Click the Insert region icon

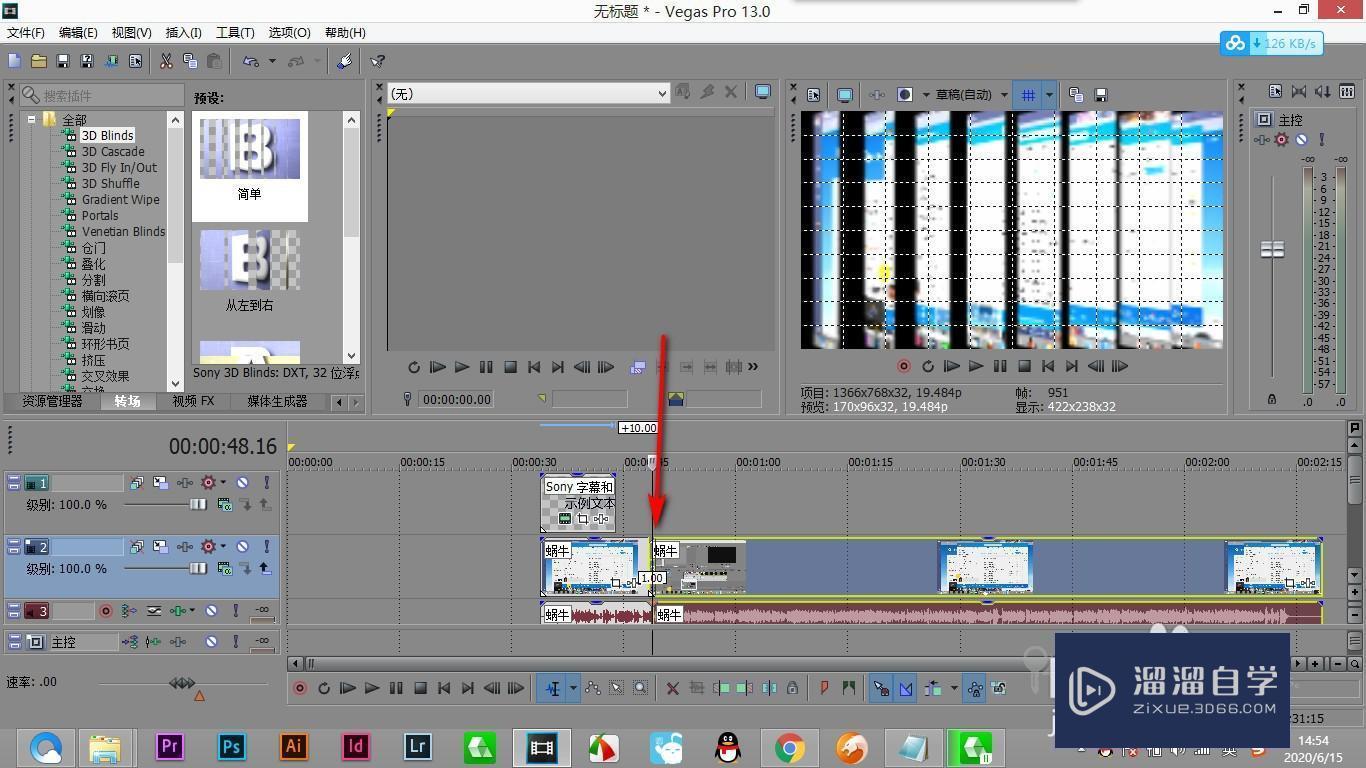(x=849, y=688)
